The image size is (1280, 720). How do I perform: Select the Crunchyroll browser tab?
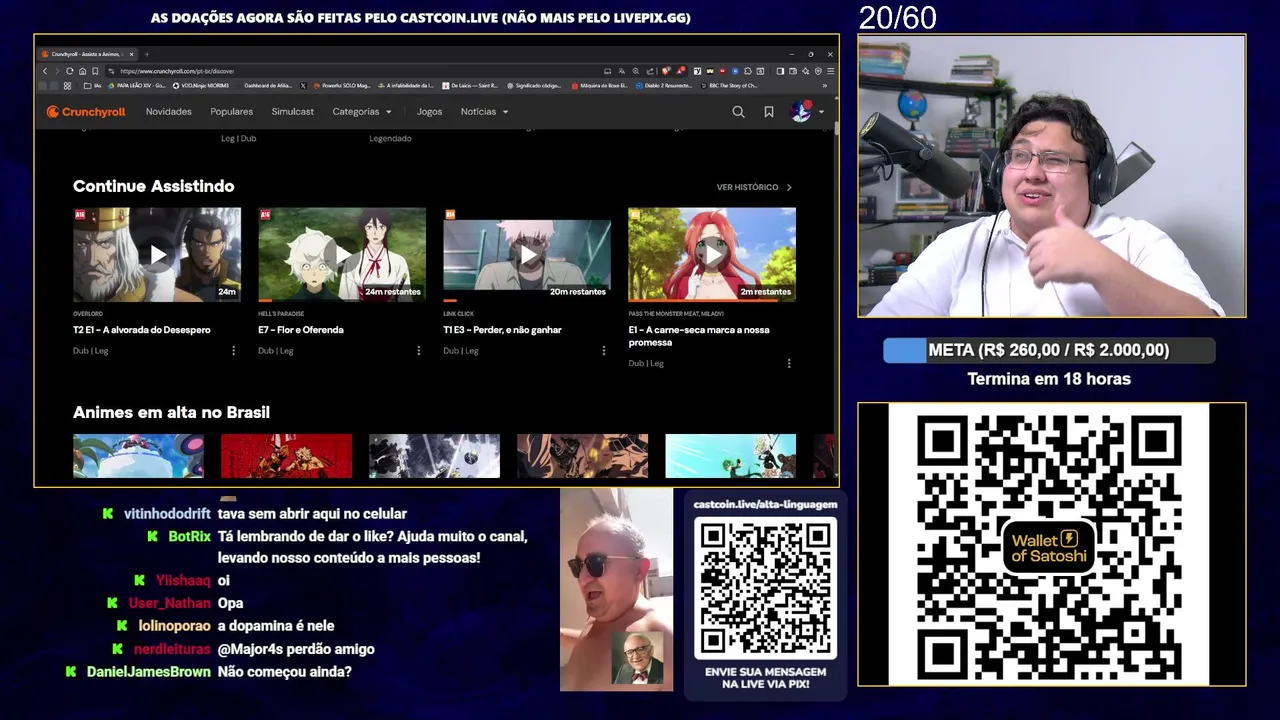click(x=87, y=54)
